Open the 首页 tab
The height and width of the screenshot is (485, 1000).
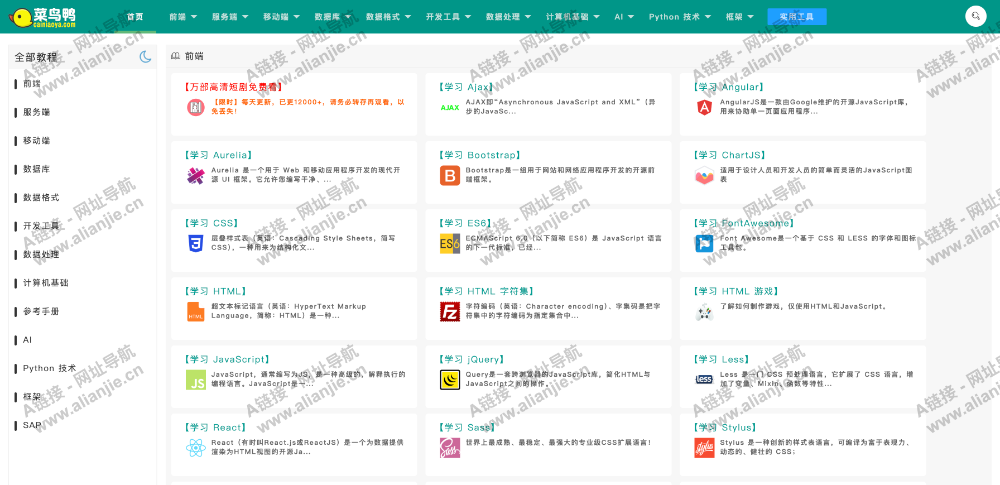click(x=135, y=17)
